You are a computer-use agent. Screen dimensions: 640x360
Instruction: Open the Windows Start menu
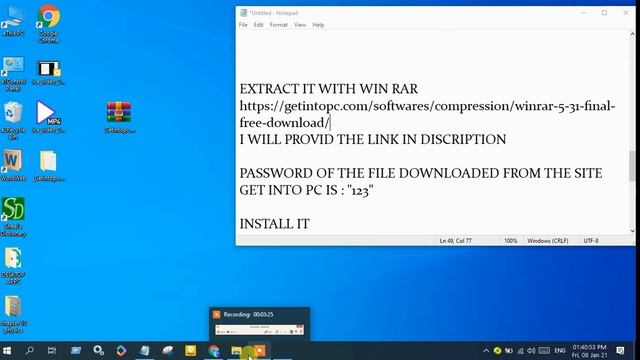point(7,351)
